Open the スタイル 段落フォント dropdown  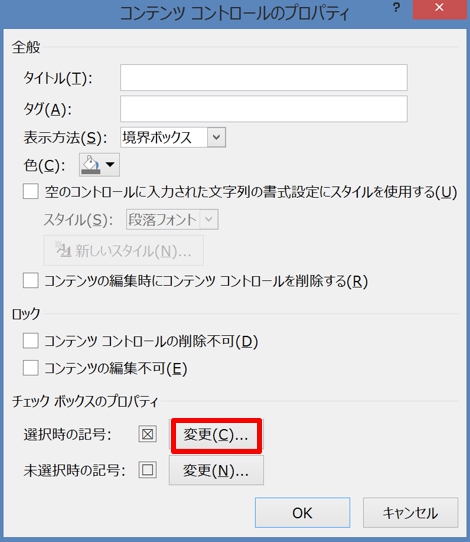[172, 219]
